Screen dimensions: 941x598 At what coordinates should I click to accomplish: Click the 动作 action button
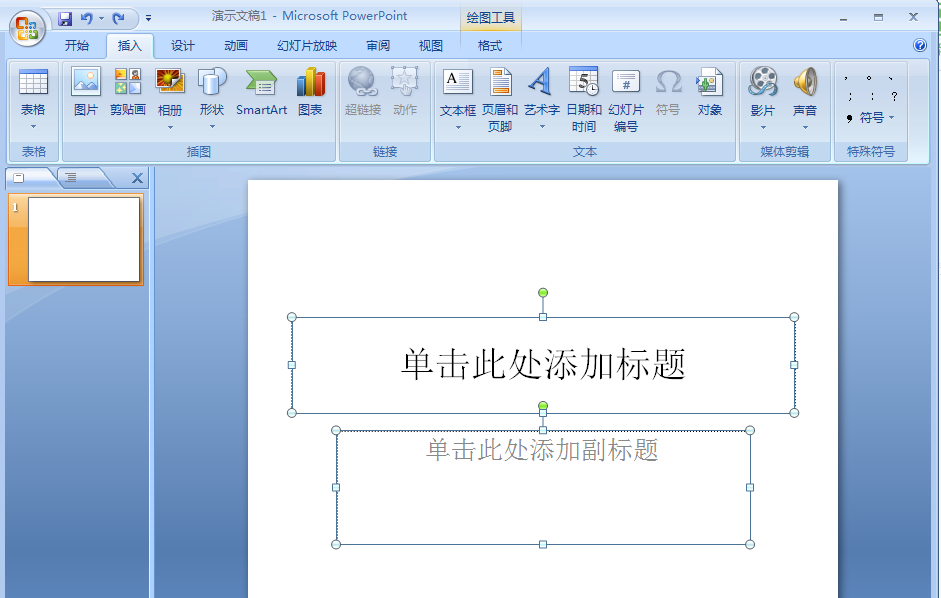point(405,92)
